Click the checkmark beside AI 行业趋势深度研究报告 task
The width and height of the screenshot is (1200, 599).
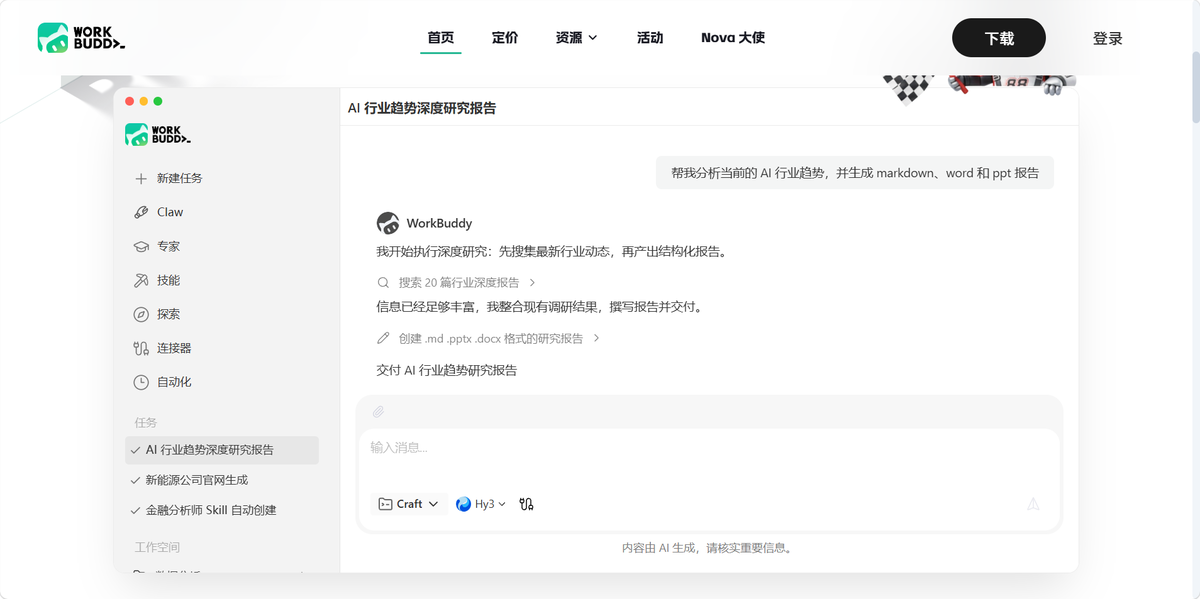coord(135,450)
